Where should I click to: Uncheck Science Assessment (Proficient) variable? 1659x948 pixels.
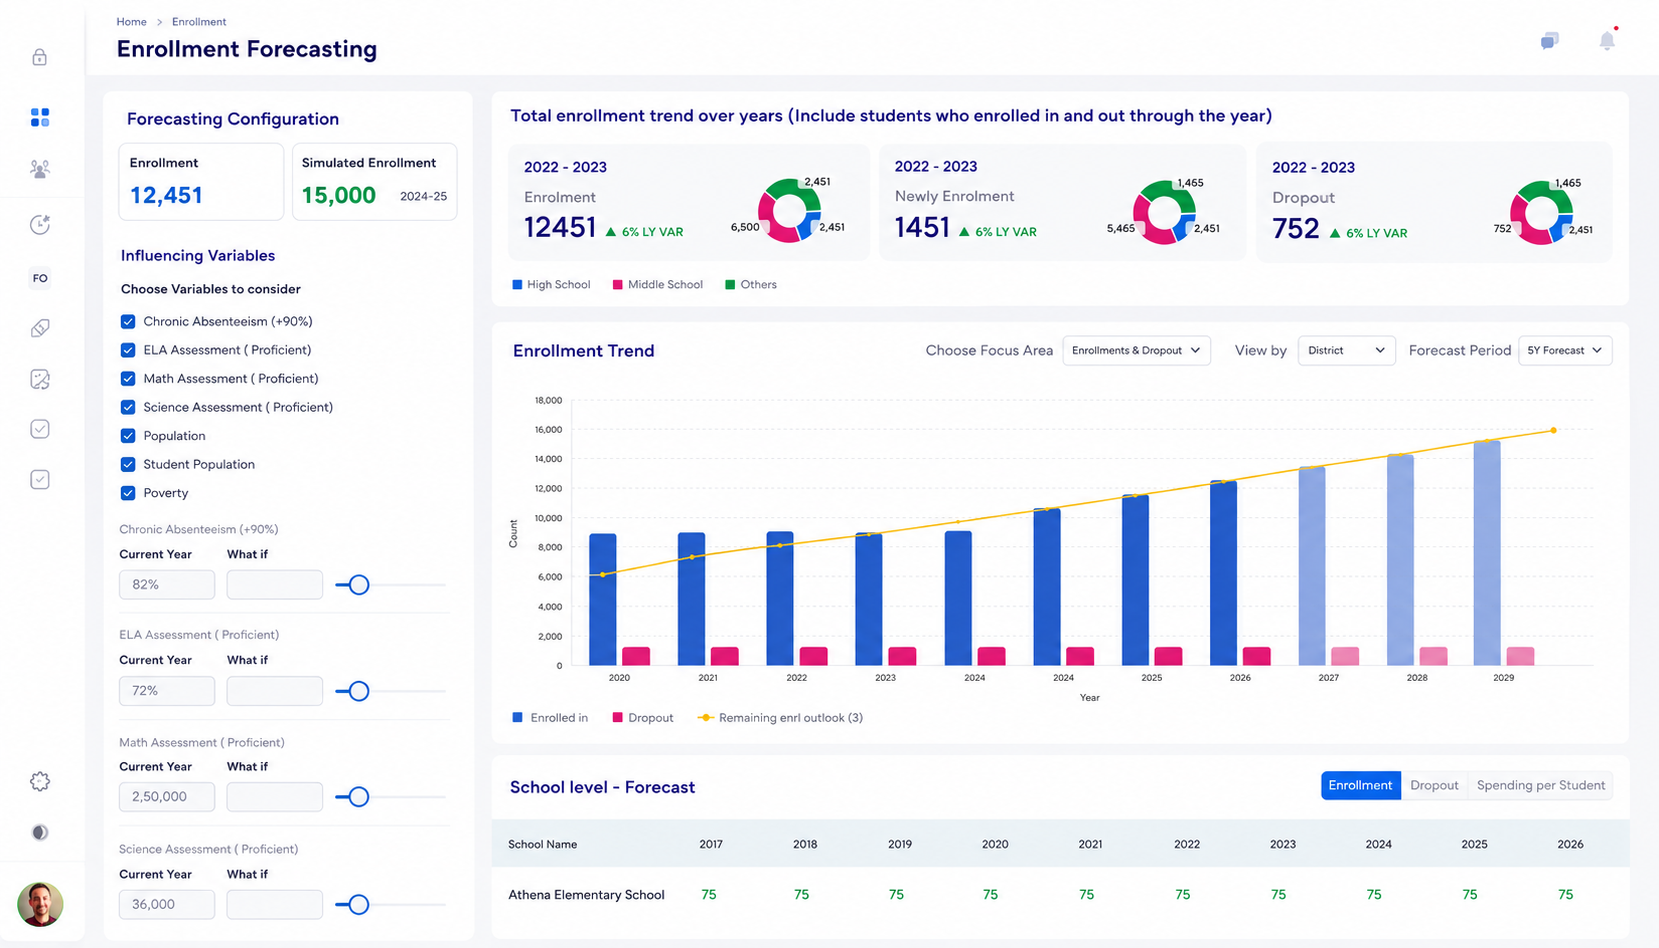128,407
